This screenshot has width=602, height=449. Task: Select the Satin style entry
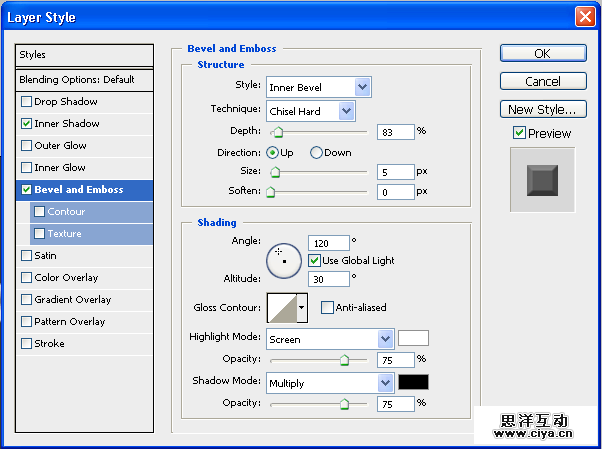[46, 256]
